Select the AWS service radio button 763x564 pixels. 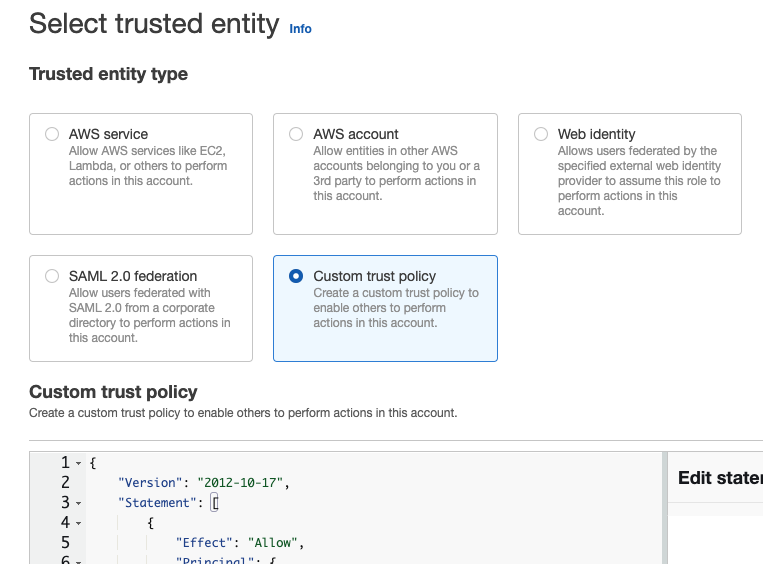pos(52,134)
